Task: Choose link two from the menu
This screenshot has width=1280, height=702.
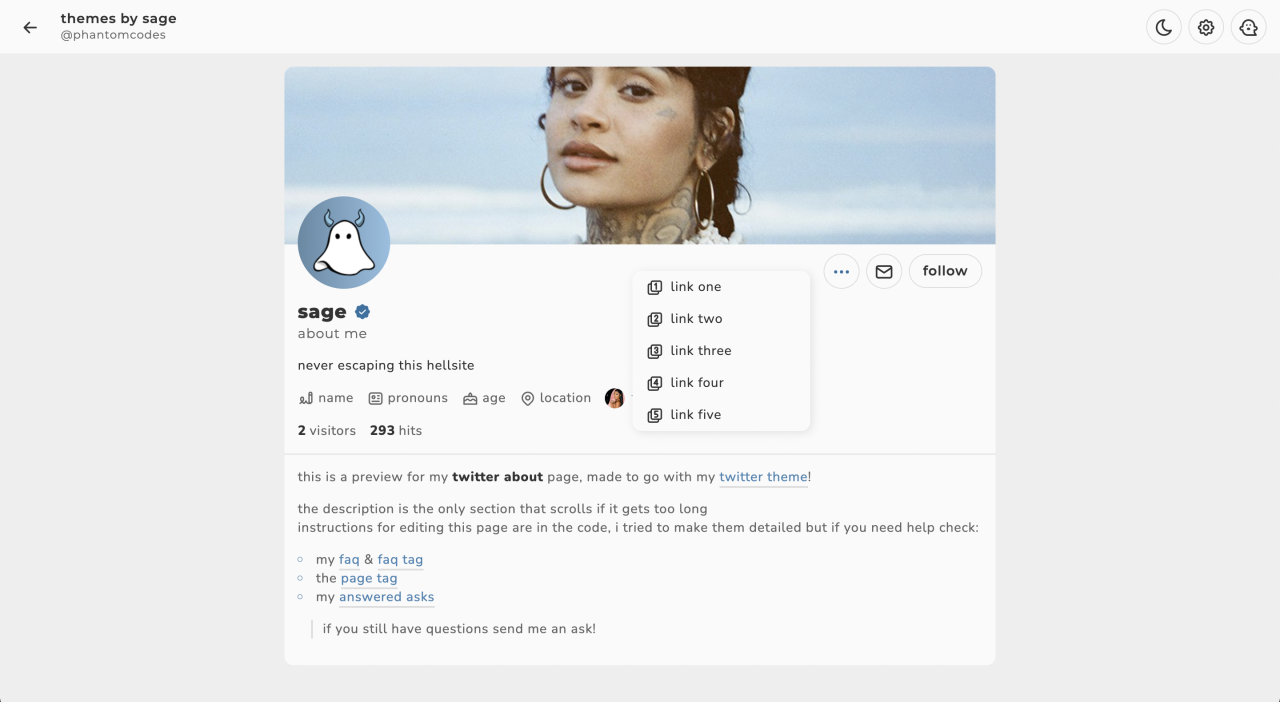Action: click(x=696, y=319)
